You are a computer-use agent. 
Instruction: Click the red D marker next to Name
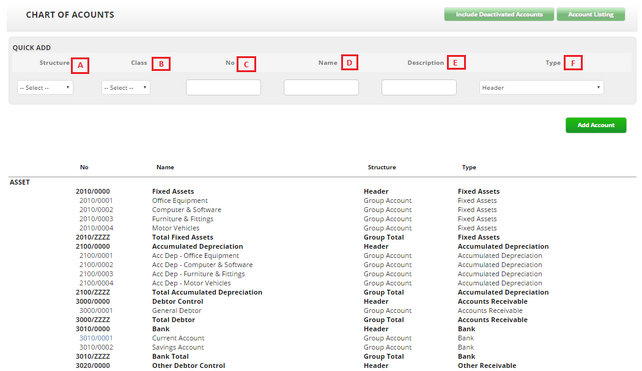pos(349,63)
